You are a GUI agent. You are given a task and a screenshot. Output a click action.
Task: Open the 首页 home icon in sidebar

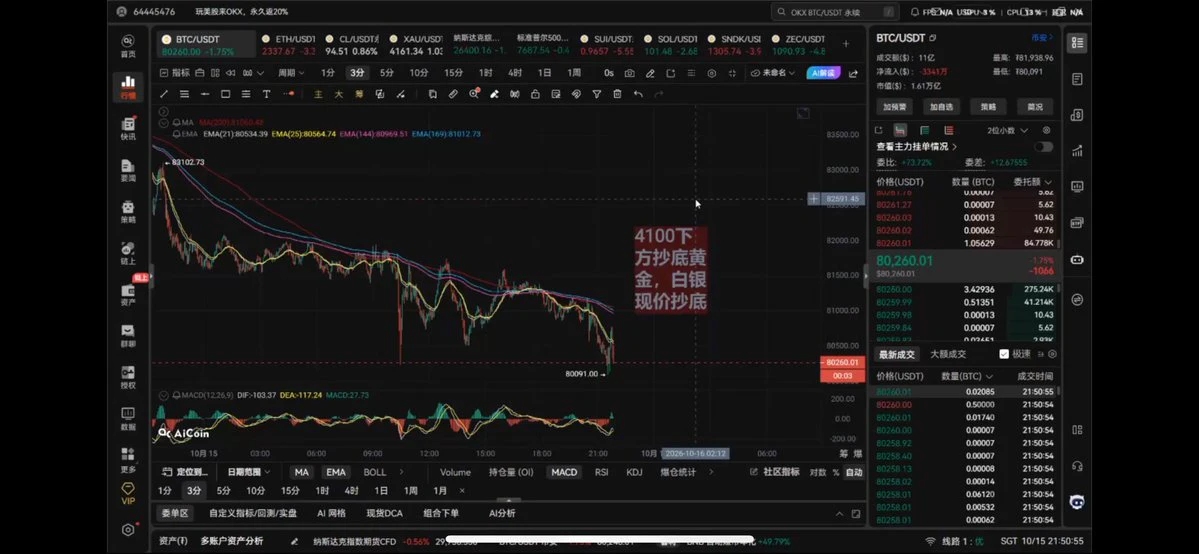[128, 45]
